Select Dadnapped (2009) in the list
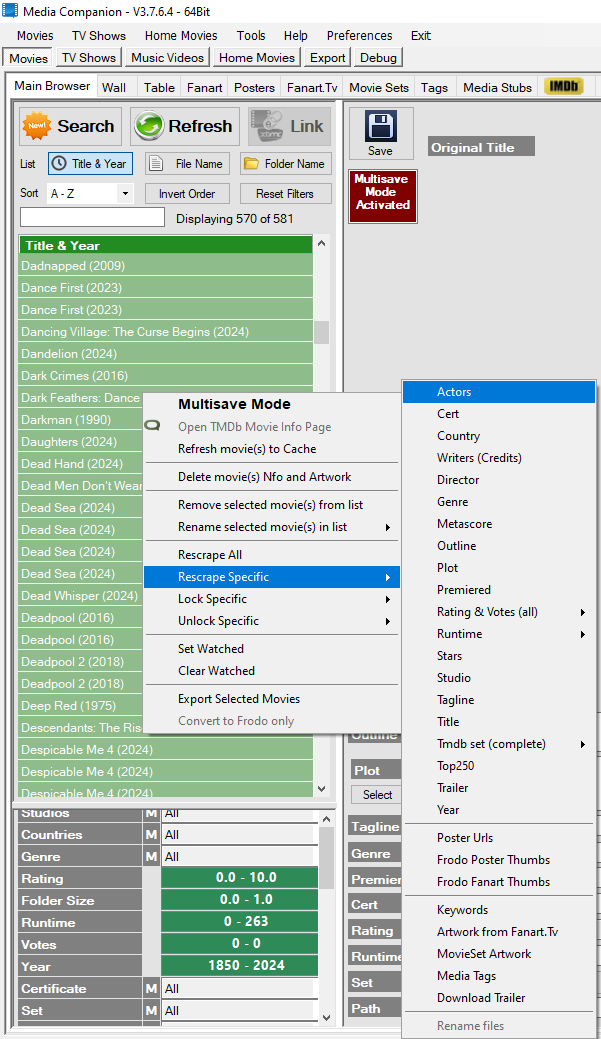601x1039 pixels. pyautogui.click(x=166, y=266)
